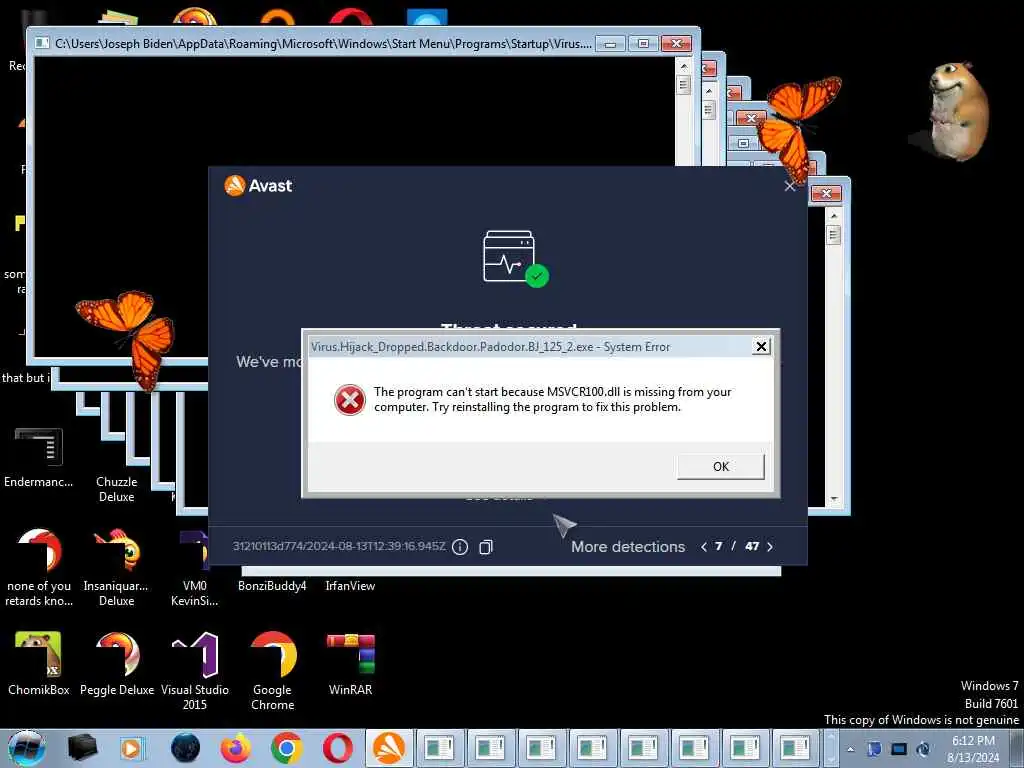Screen dimensions: 1024x768
Task: Open the clock showing 6:12 PM
Action: (x=973, y=749)
